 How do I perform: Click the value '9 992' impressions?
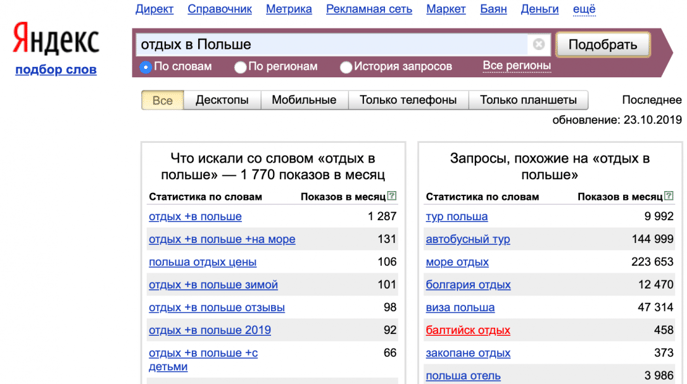(x=659, y=216)
